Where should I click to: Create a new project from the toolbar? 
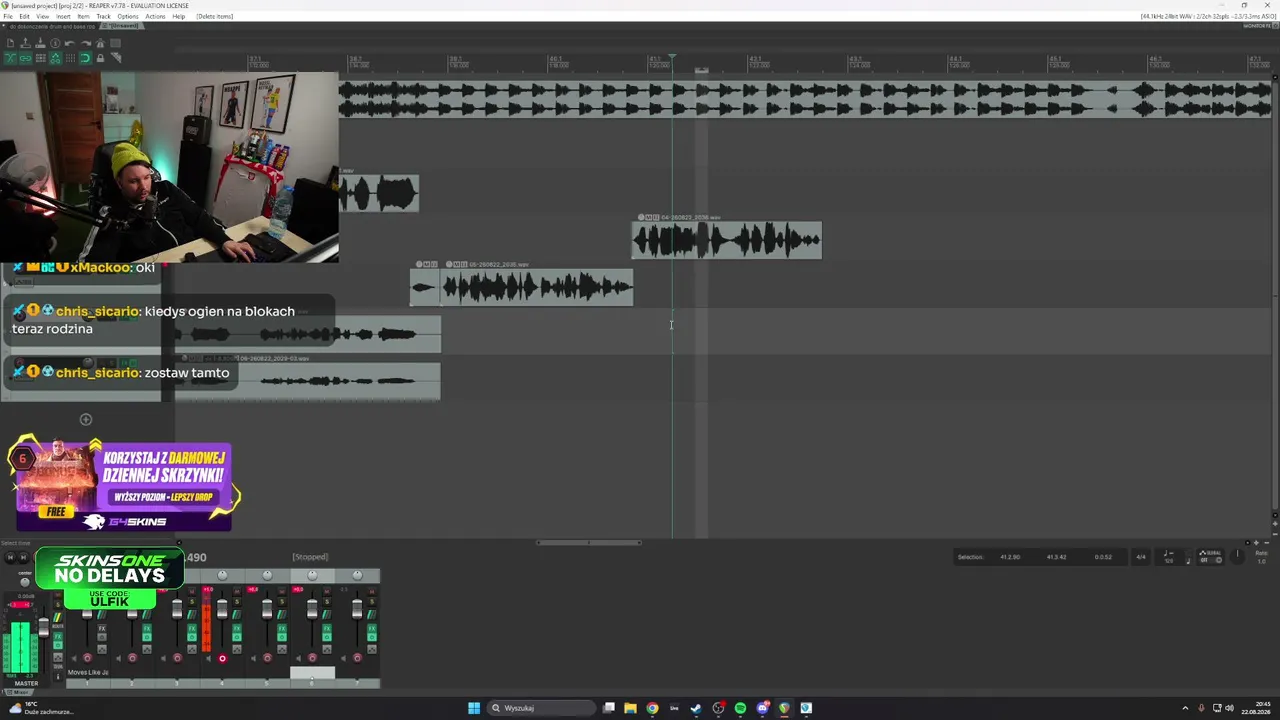tap(10, 43)
